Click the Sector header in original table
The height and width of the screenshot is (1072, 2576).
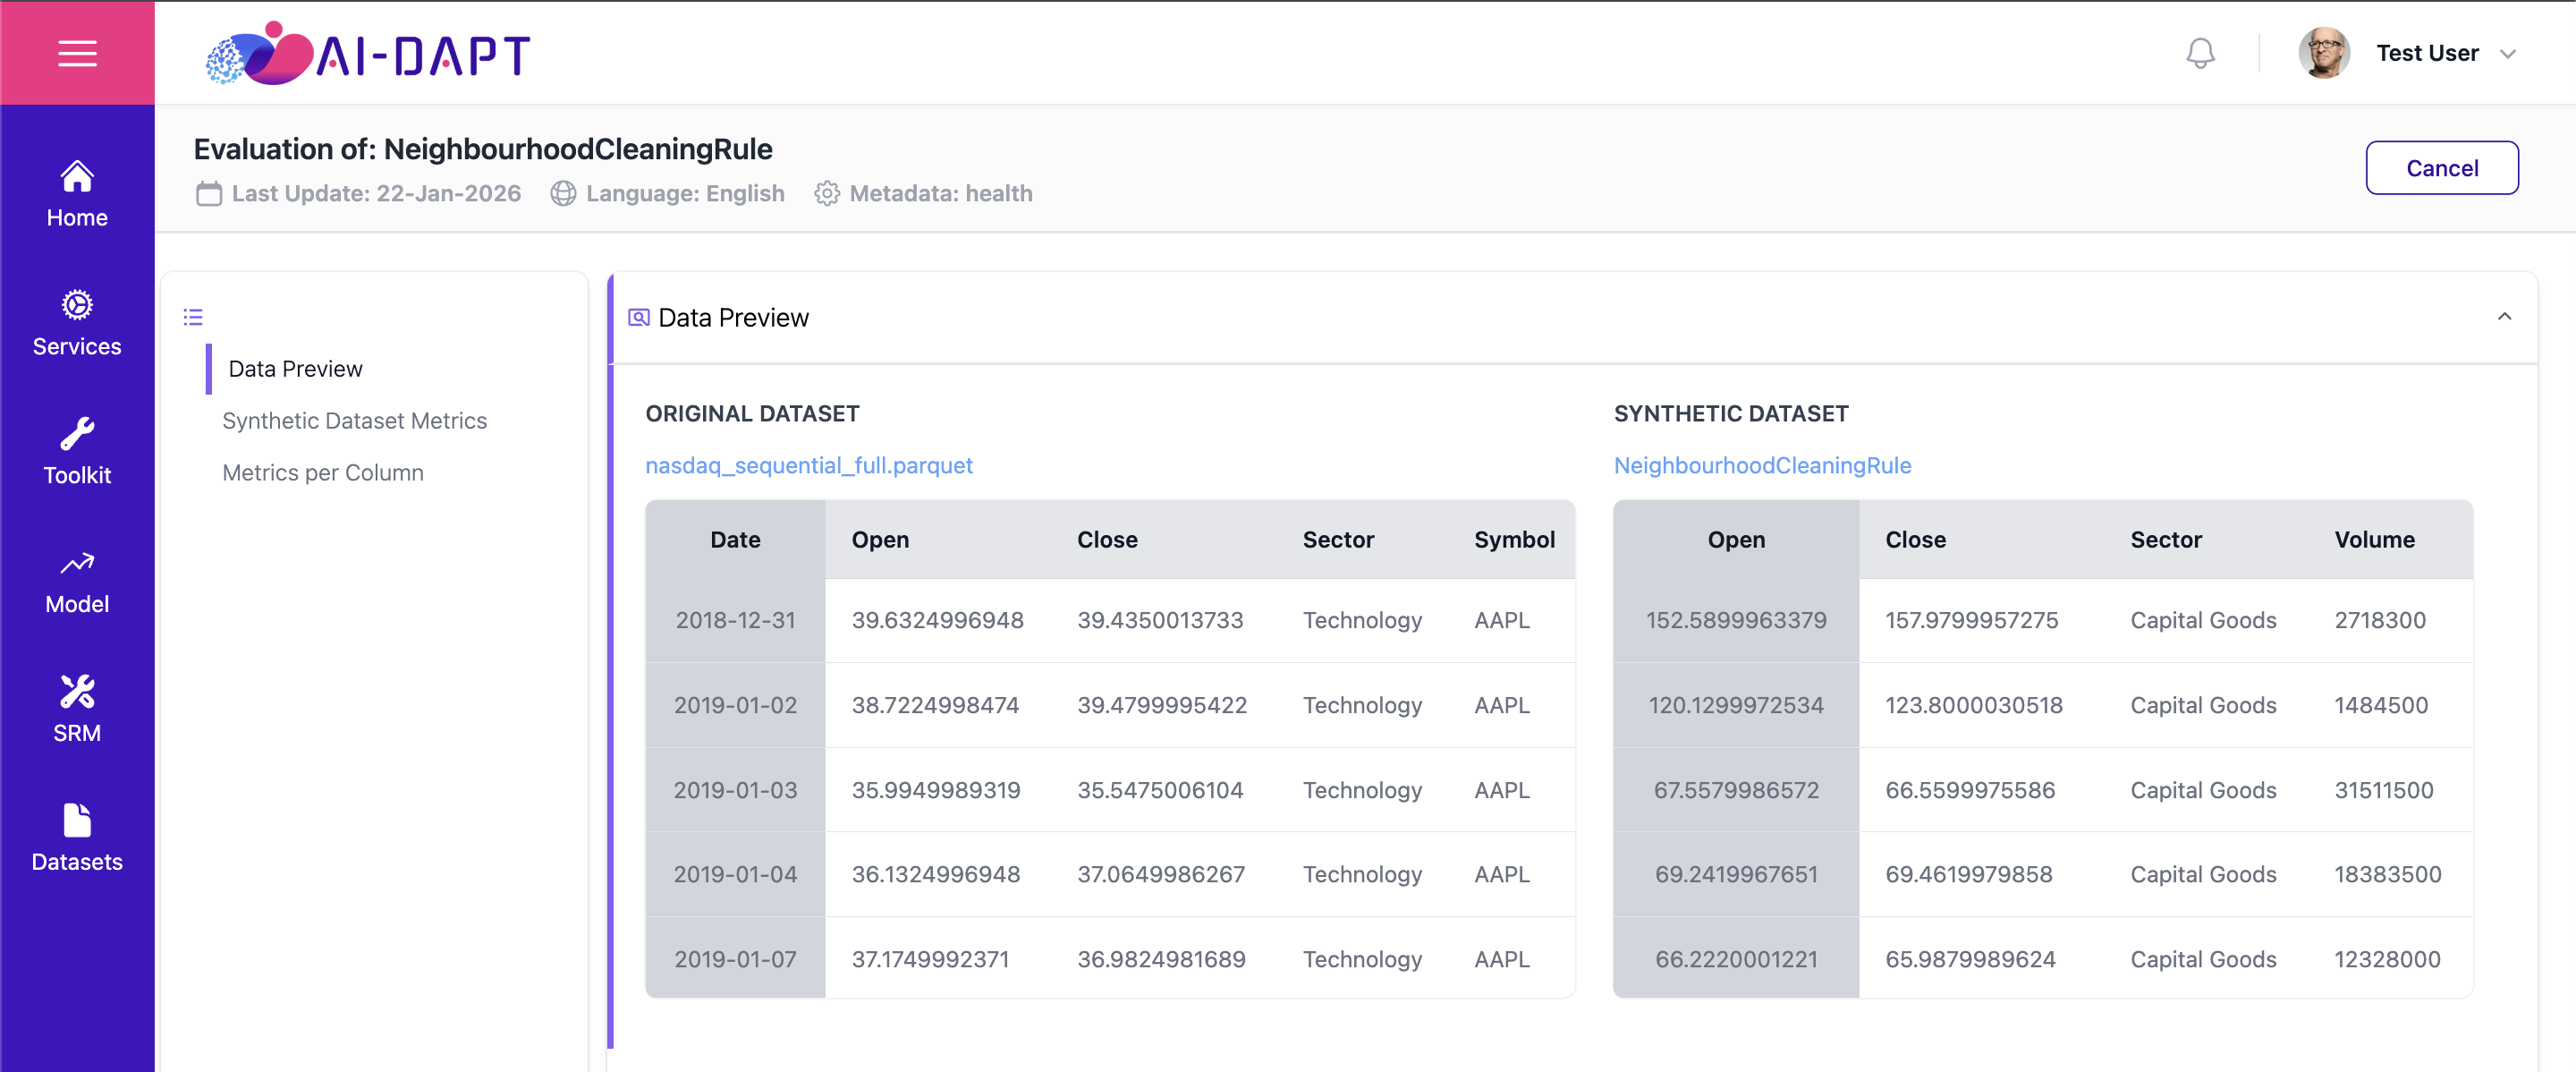[1338, 539]
